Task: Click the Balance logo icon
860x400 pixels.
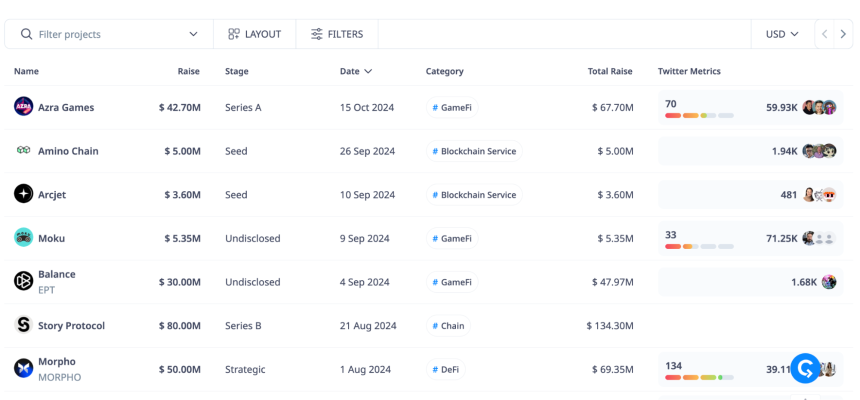Action: click(x=24, y=281)
